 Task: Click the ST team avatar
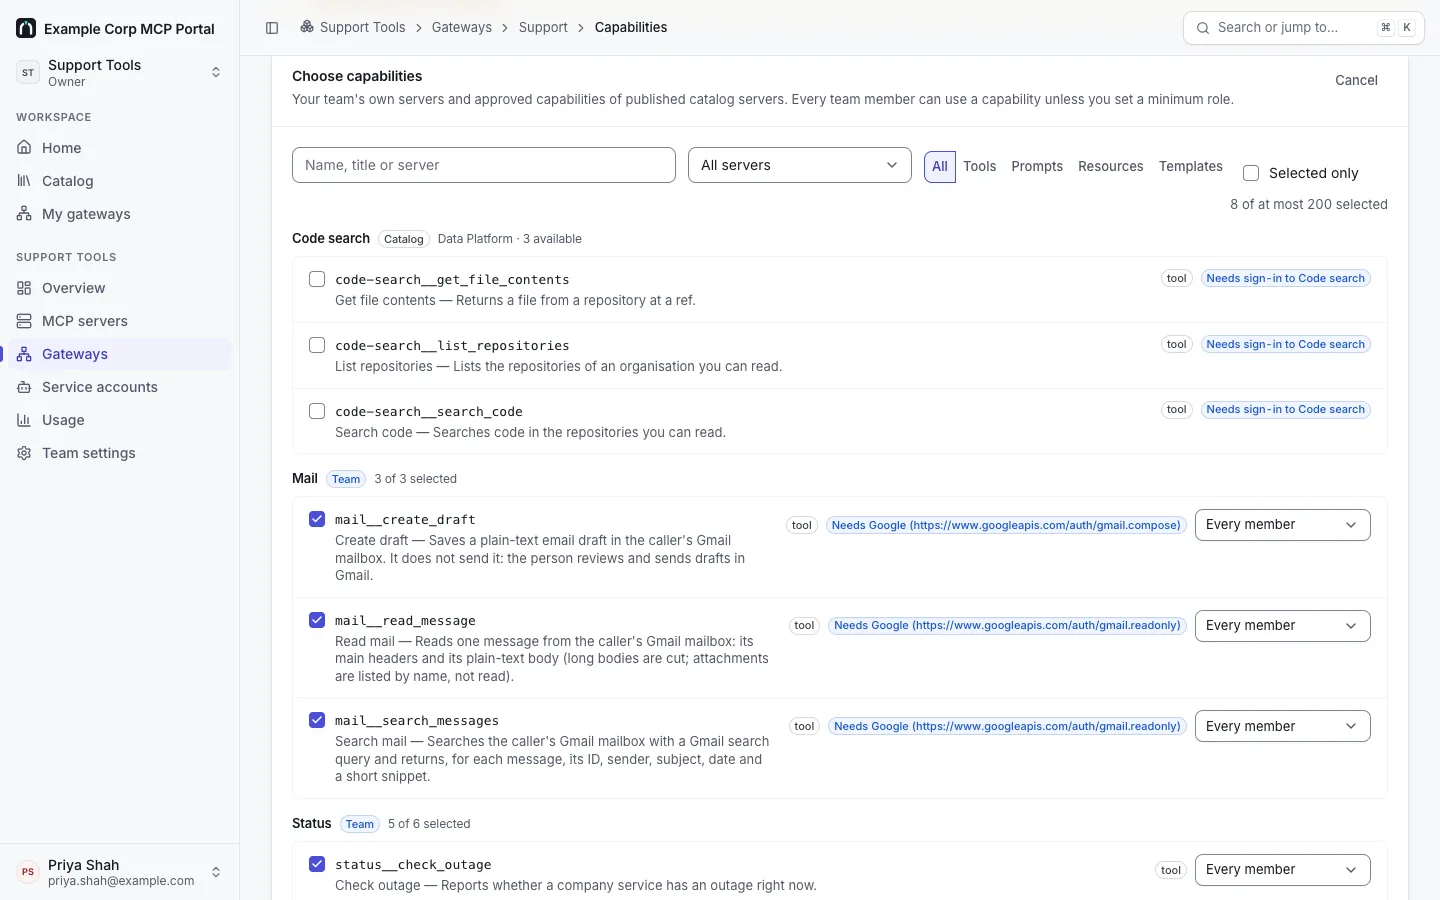[28, 72]
